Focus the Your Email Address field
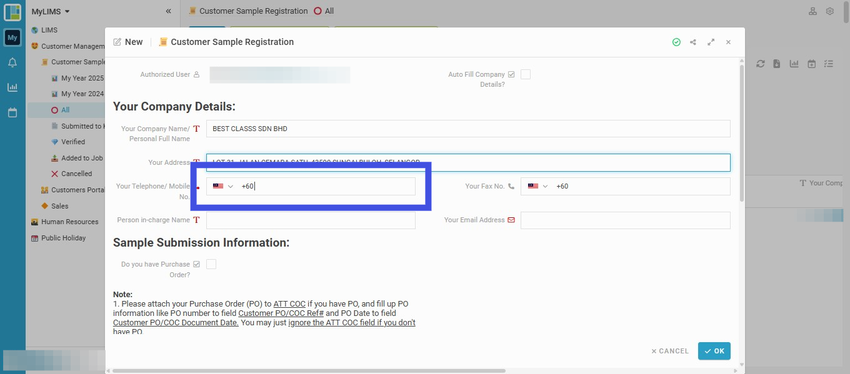 point(625,221)
